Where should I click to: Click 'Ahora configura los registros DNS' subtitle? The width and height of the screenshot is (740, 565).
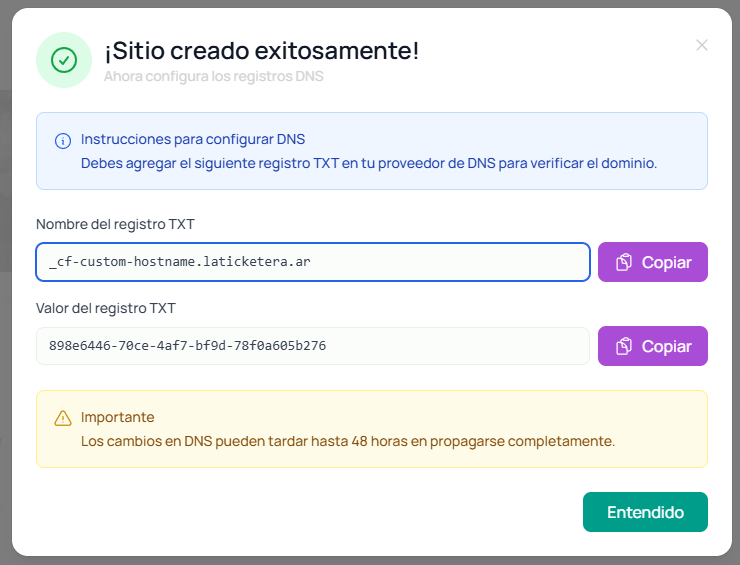point(214,76)
